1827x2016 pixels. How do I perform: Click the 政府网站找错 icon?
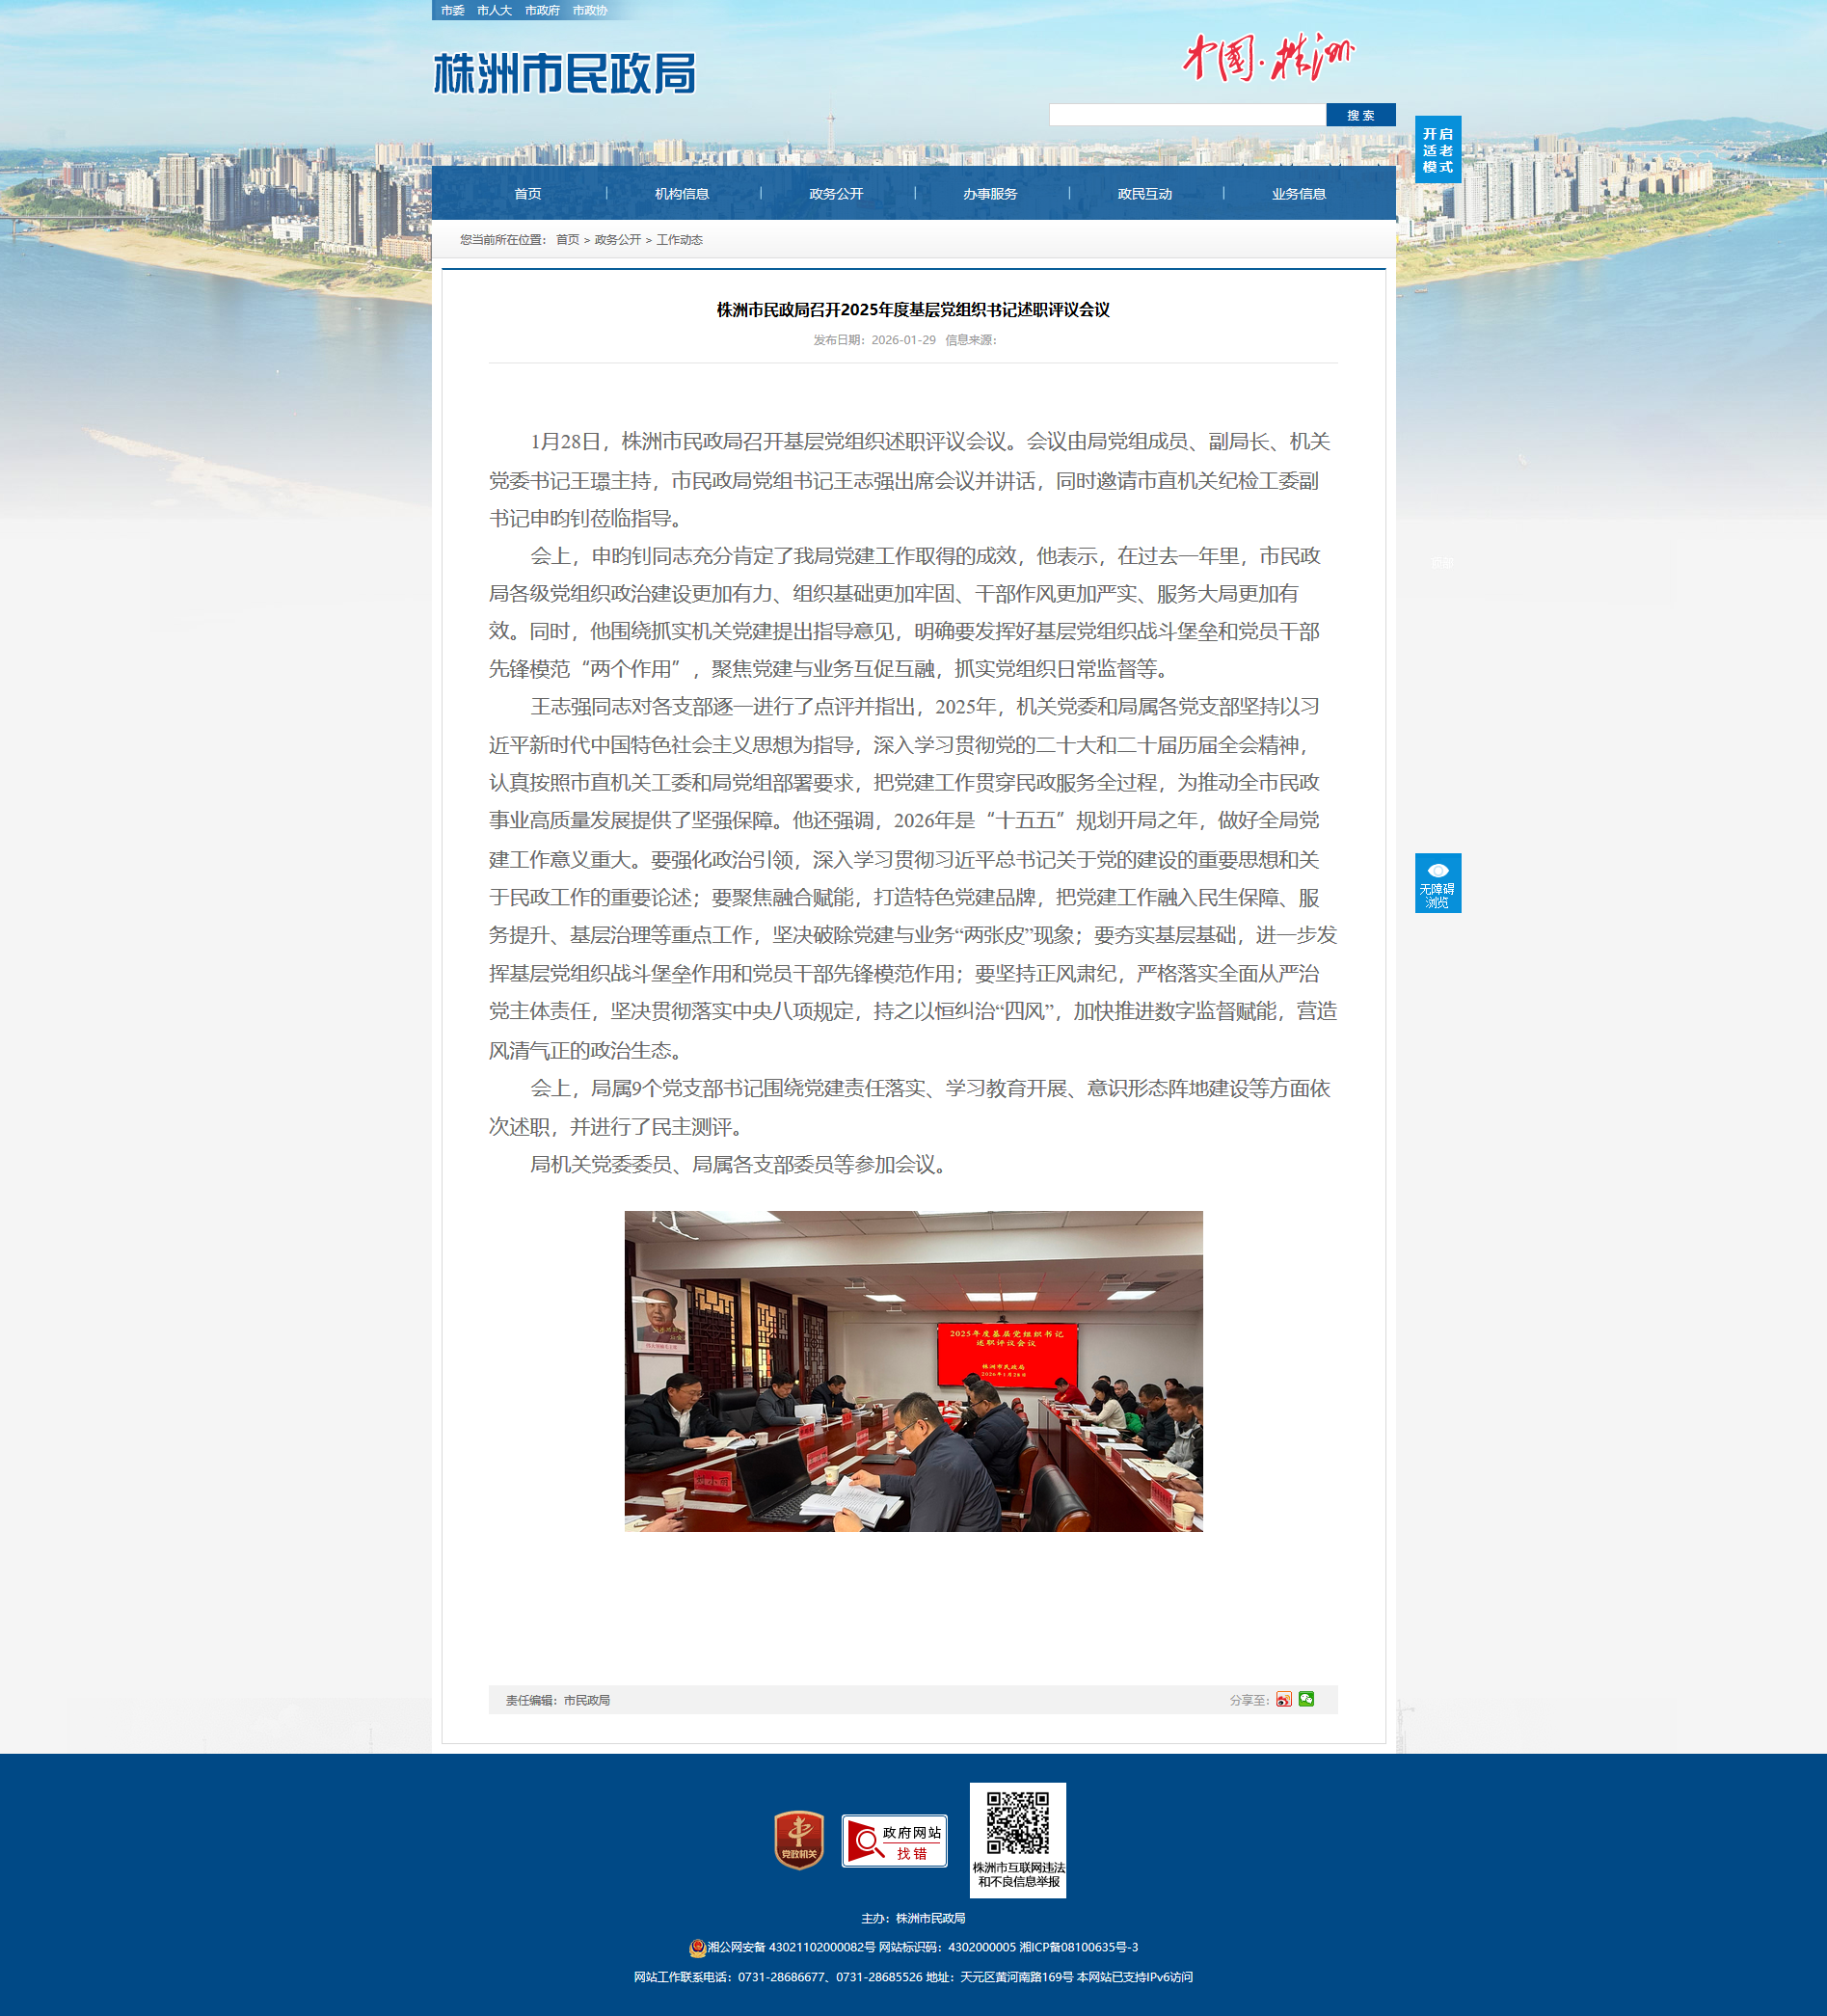pos(894,1840)
